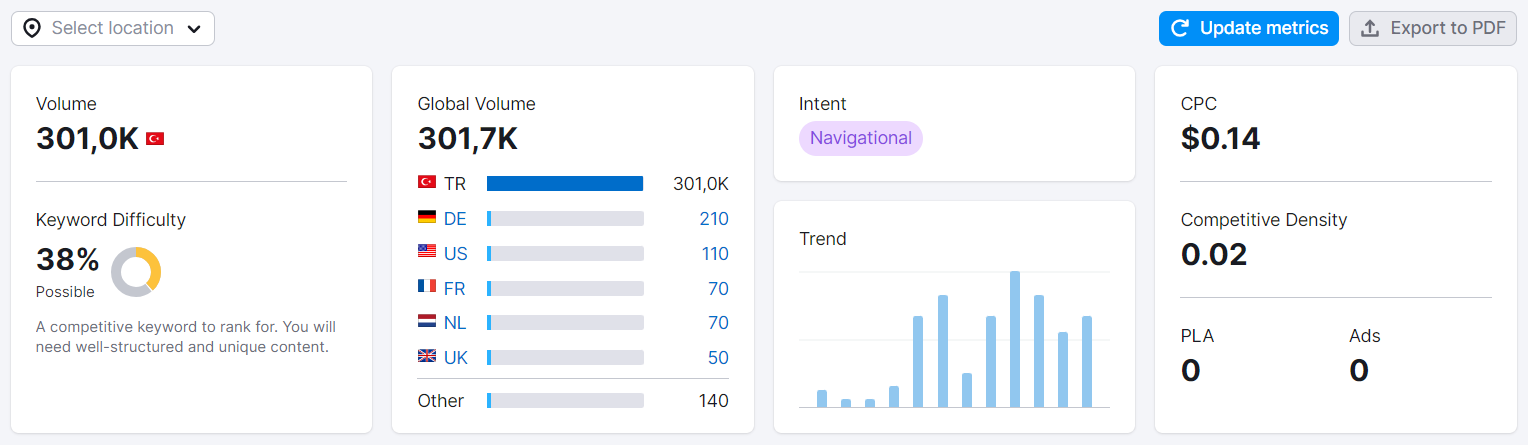1528x445 pixels.
Task: Click the UK flag icon
Action: pos(427,356)
